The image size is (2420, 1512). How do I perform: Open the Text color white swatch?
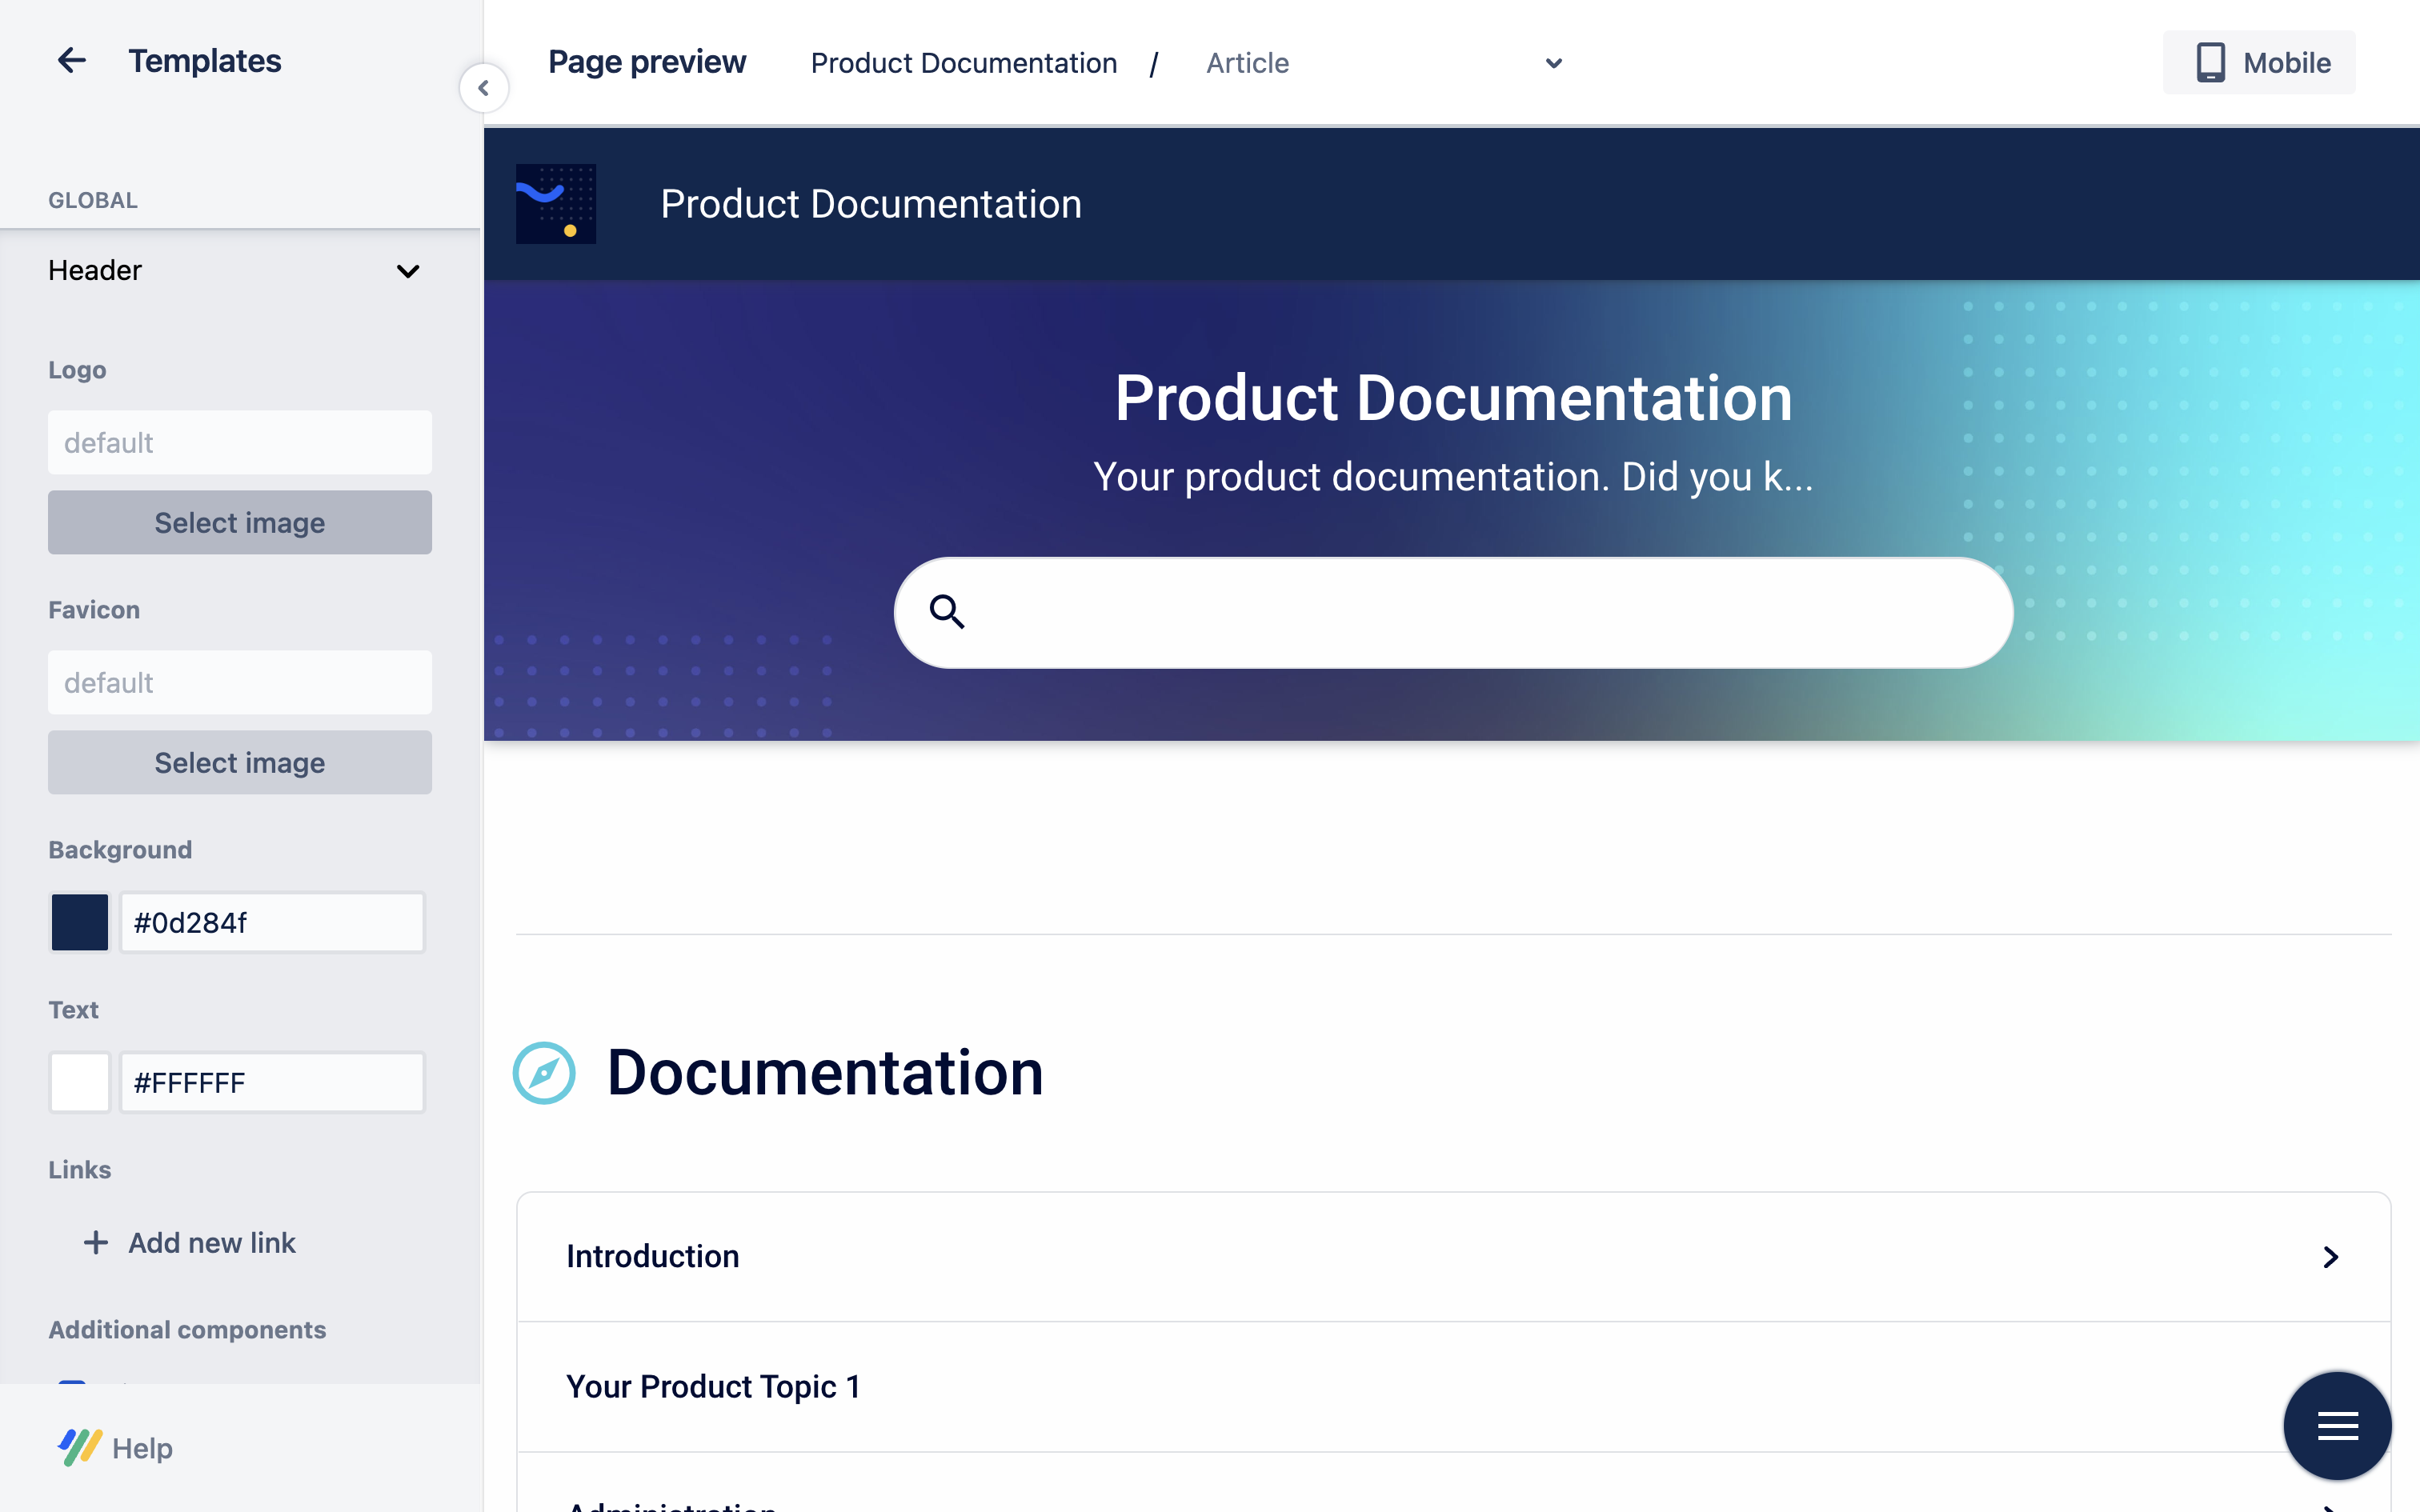point(80,1082)
